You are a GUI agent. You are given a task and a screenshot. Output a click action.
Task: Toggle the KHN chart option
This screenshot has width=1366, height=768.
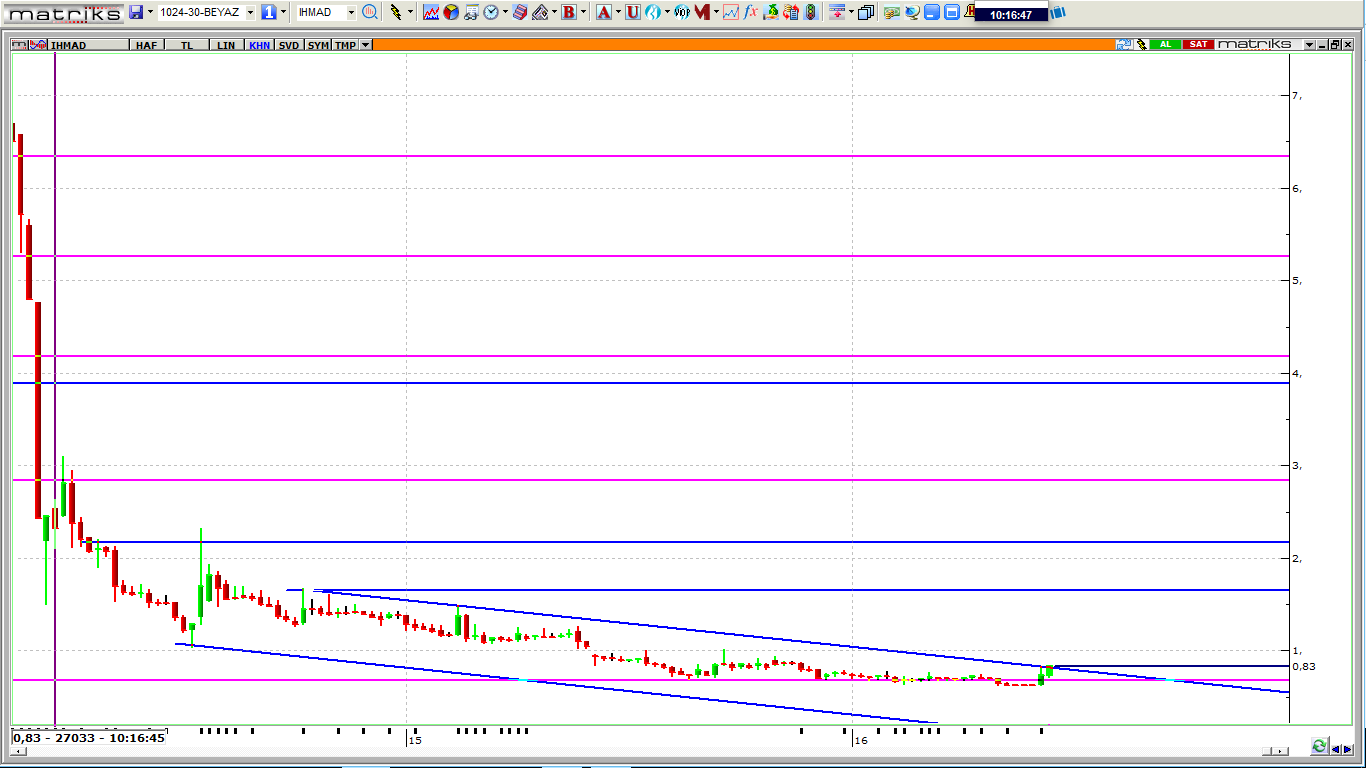tap(259, 45)
